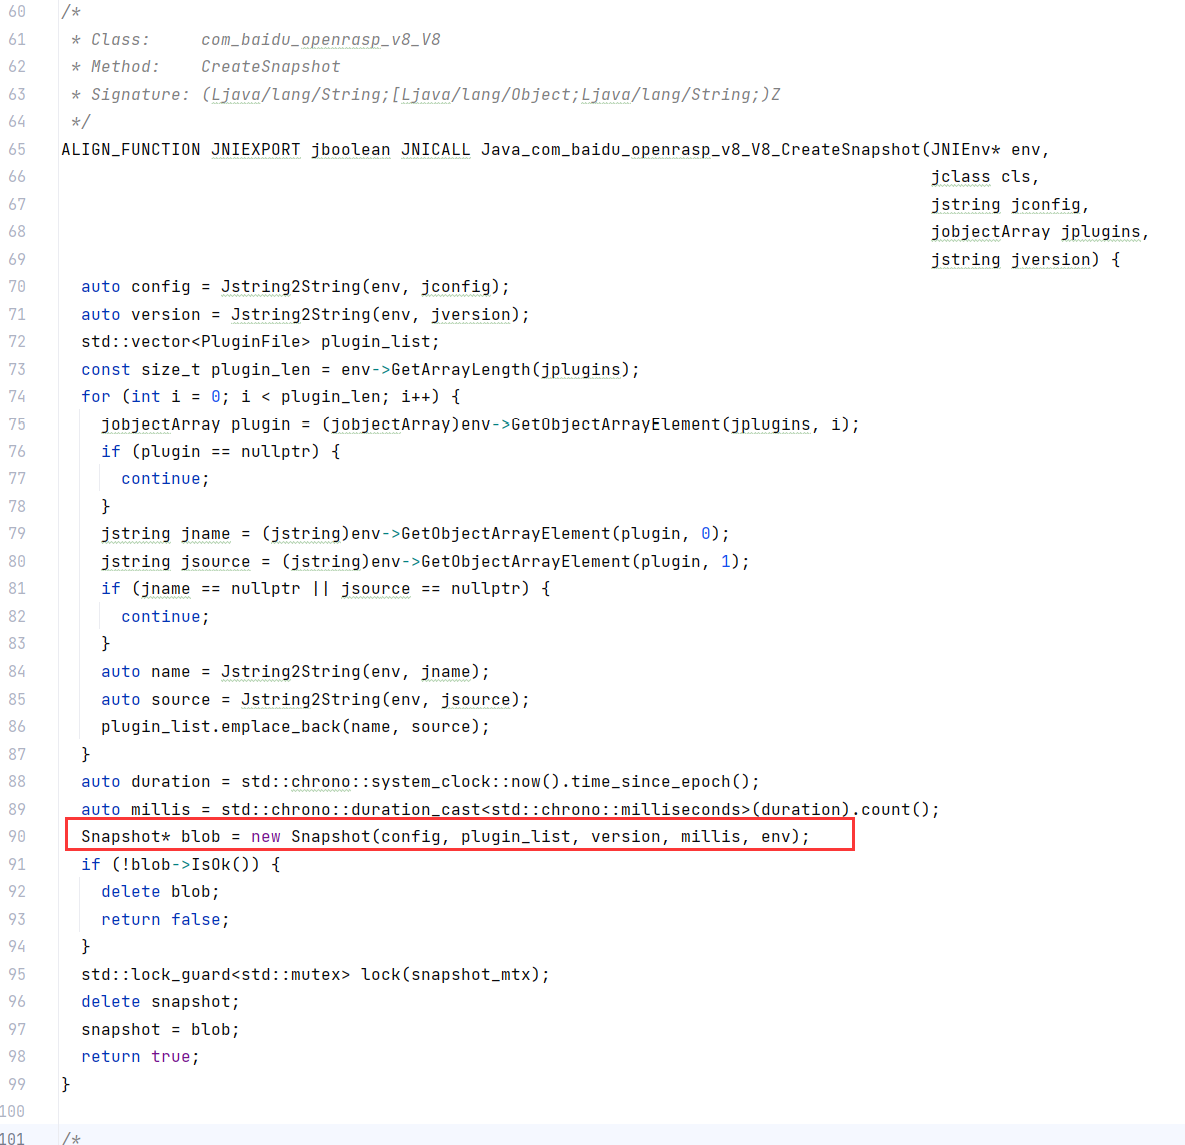Click 'jclass cls,' parameter on line 66
Screen dimensions: 1185x1145
[x=985, y=177]
